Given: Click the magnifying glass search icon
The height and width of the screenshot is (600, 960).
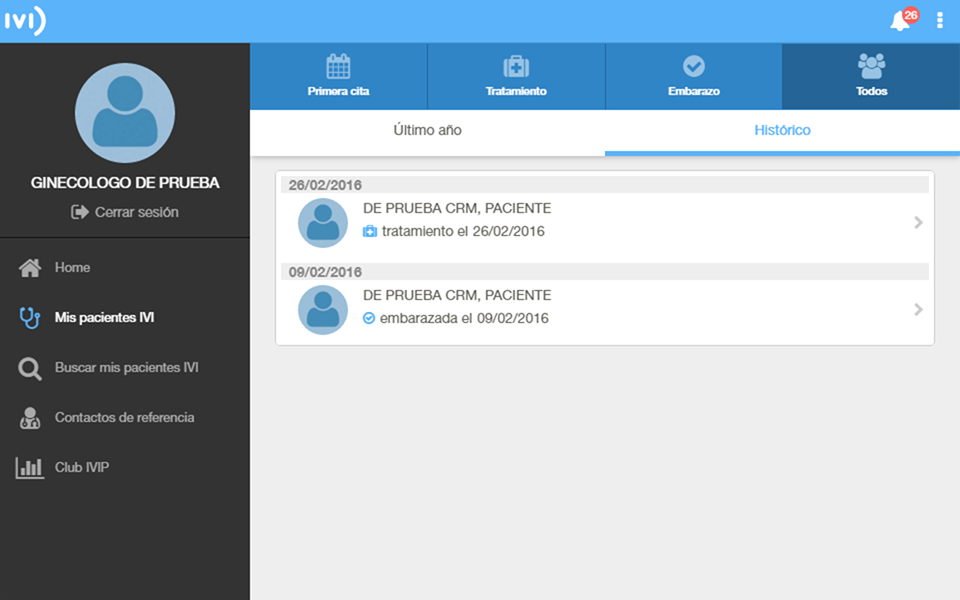Looking at the screenshot, I should pos(29,369).
